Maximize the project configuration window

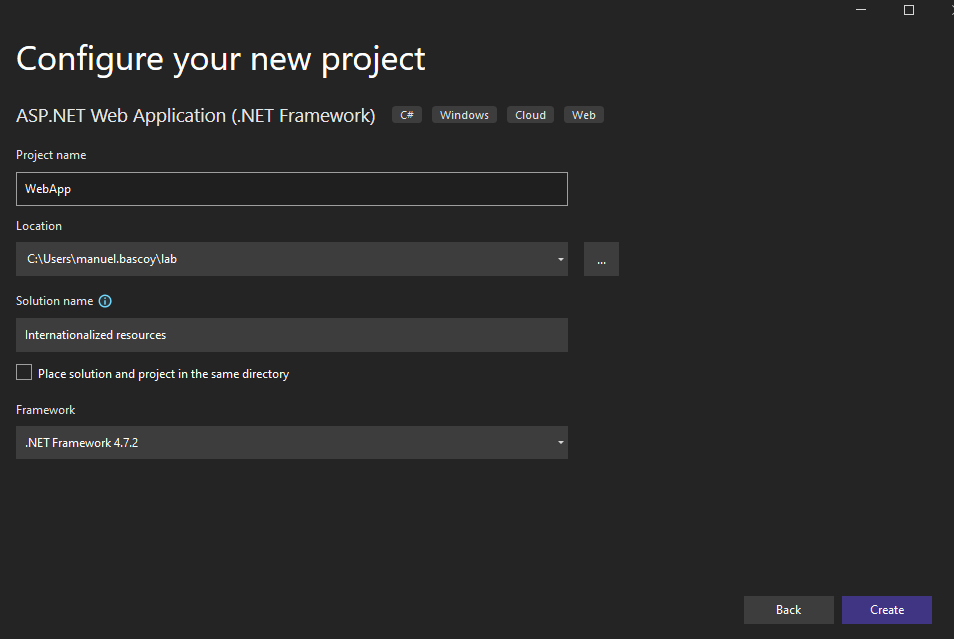coord(908,10)
